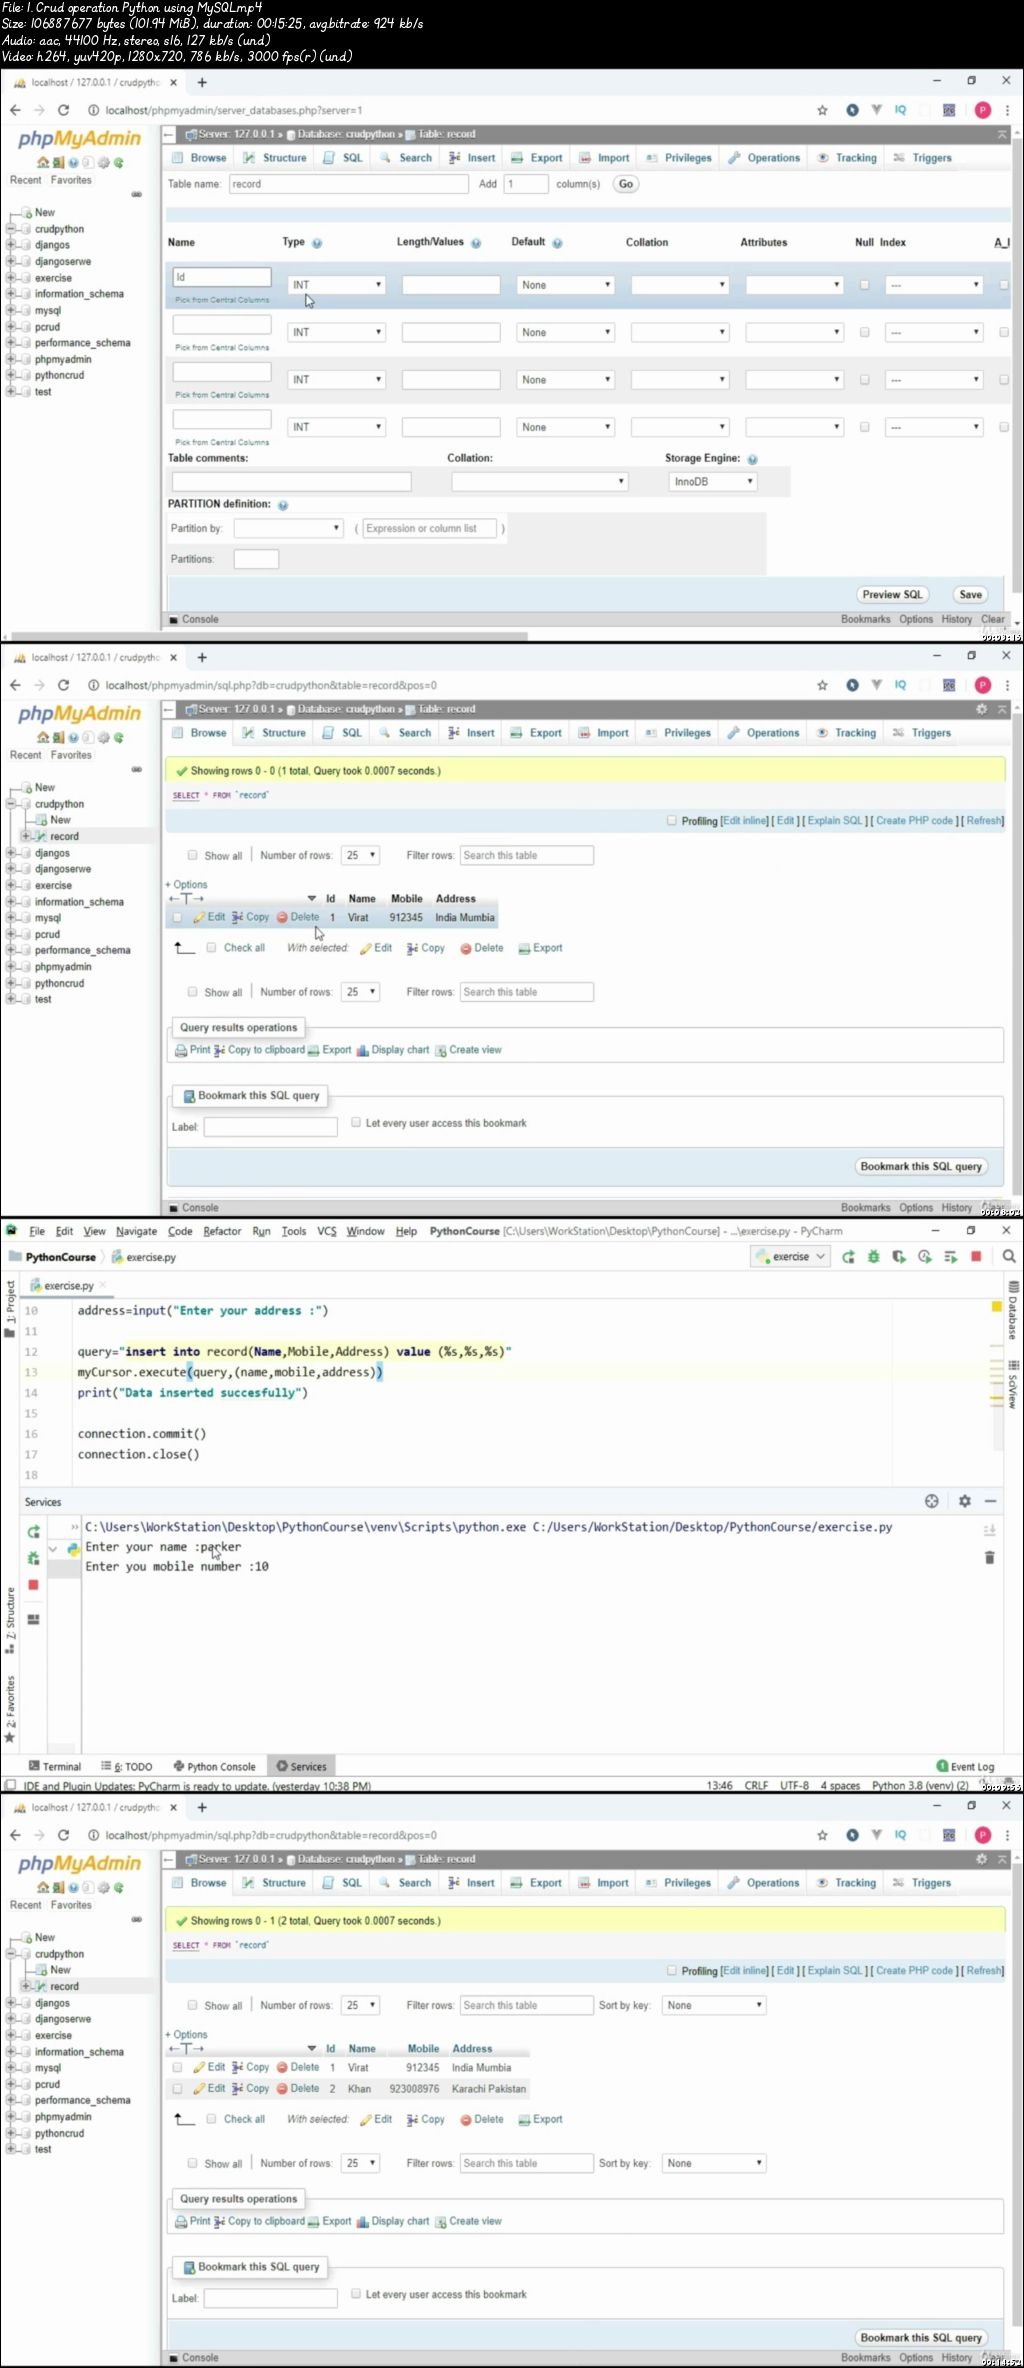Click PyCharm's Debug bug icon in top toolbar

pyautogui.click(x=873, y=1257)
